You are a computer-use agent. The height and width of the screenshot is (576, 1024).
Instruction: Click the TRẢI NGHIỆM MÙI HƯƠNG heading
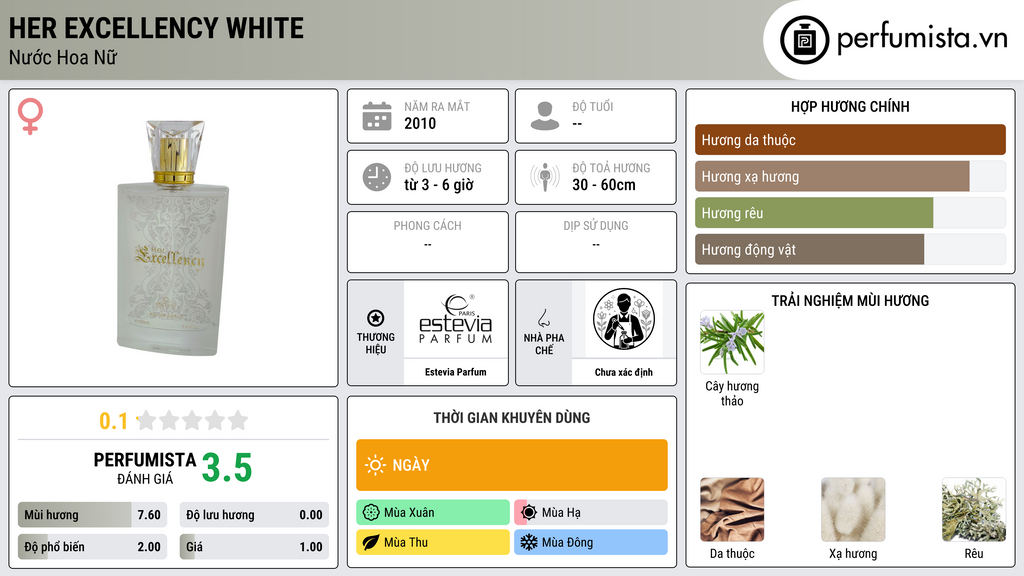click(850, 300)
